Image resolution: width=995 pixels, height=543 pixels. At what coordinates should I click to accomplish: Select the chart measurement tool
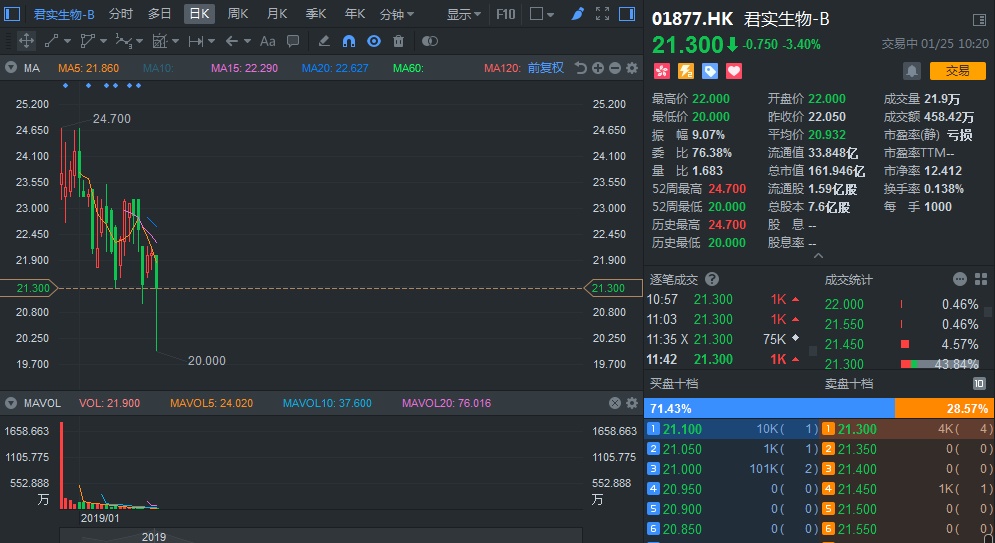tap(159, 41)
